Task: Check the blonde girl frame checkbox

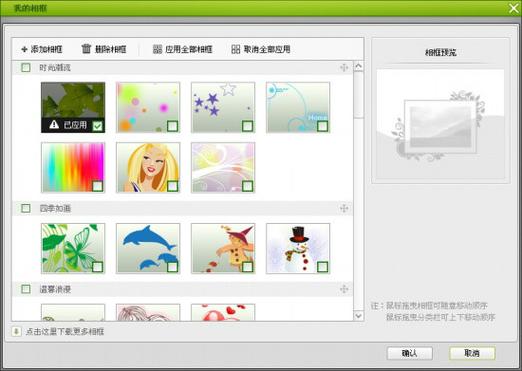Action: point(173,186)
